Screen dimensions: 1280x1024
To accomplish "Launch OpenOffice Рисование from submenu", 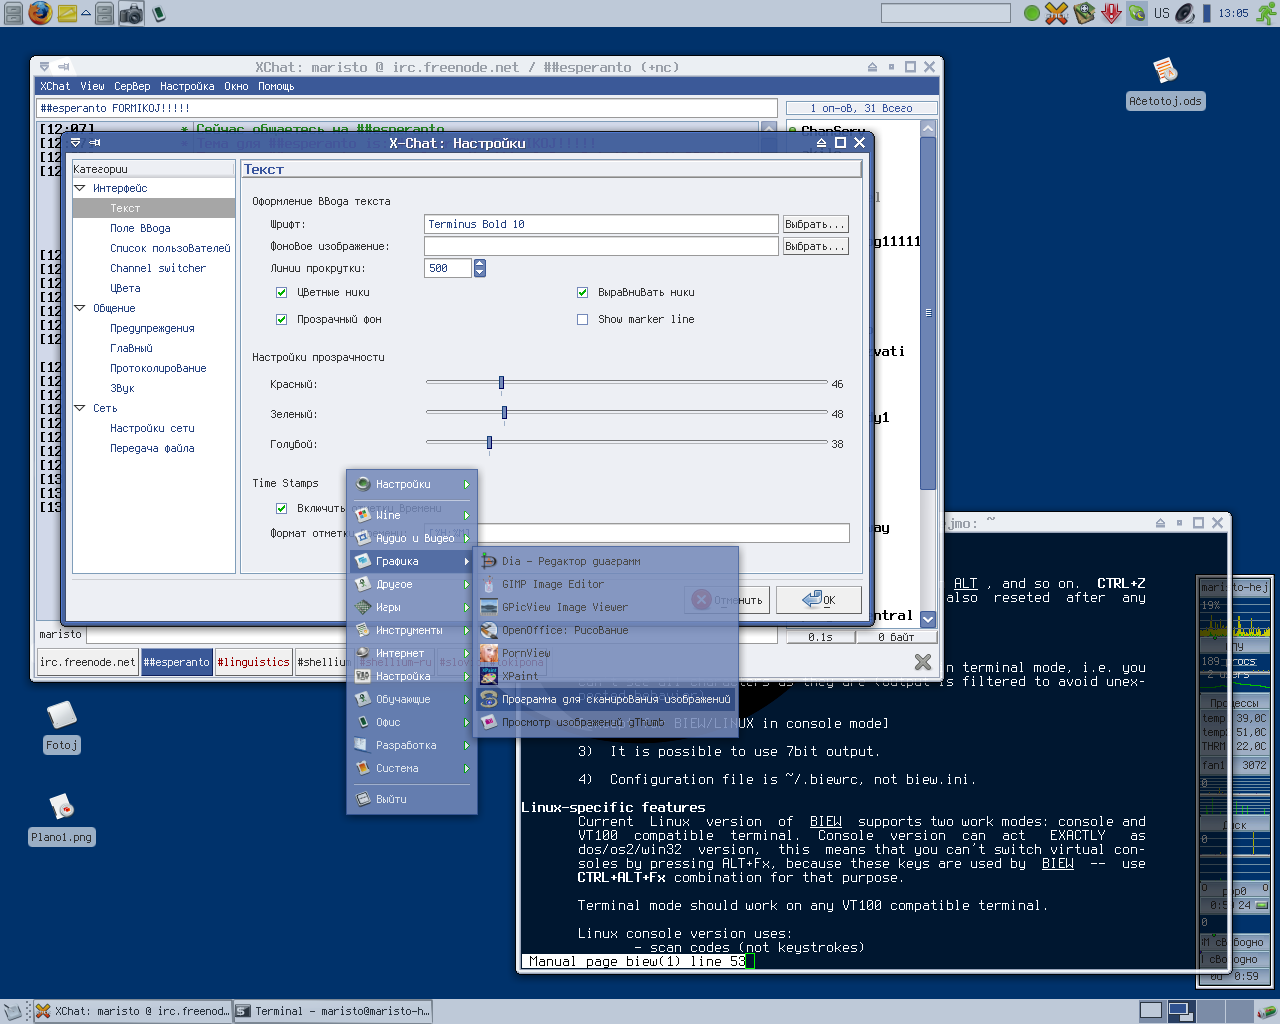I will click(606, 630).
